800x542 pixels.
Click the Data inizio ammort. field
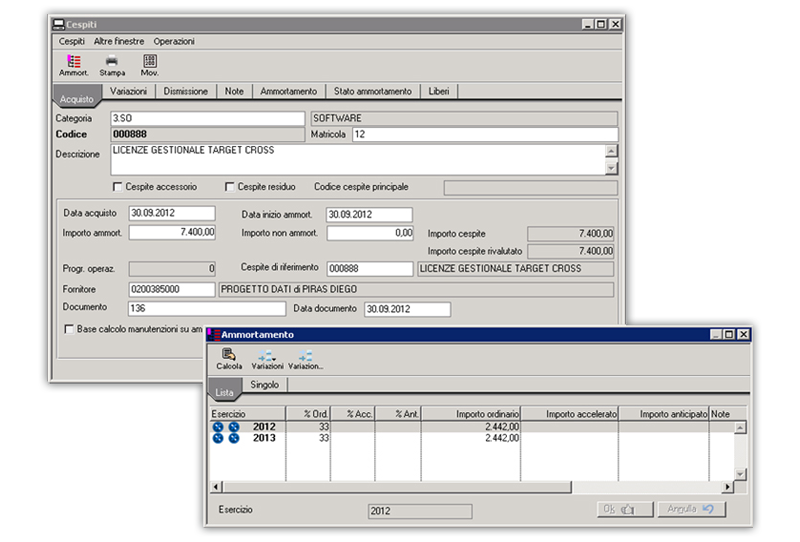tap(369, 215)
